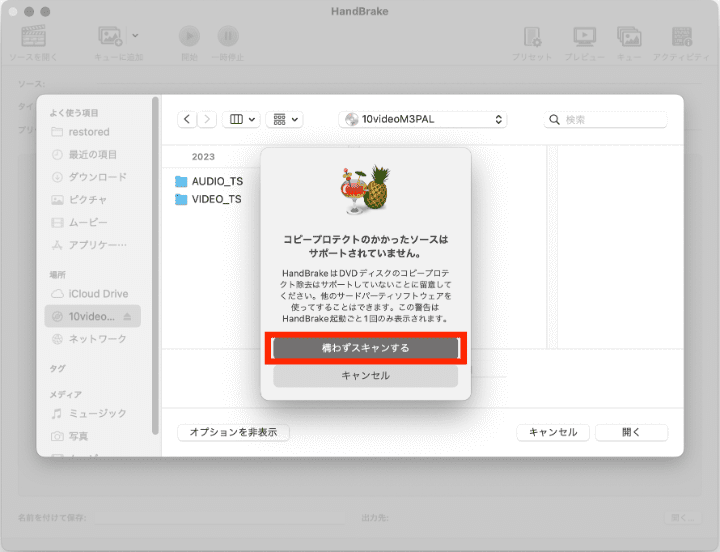Viewport: 720px width, 552px height.
Task: Go back with the left chevron button
Action: [187, 119]
